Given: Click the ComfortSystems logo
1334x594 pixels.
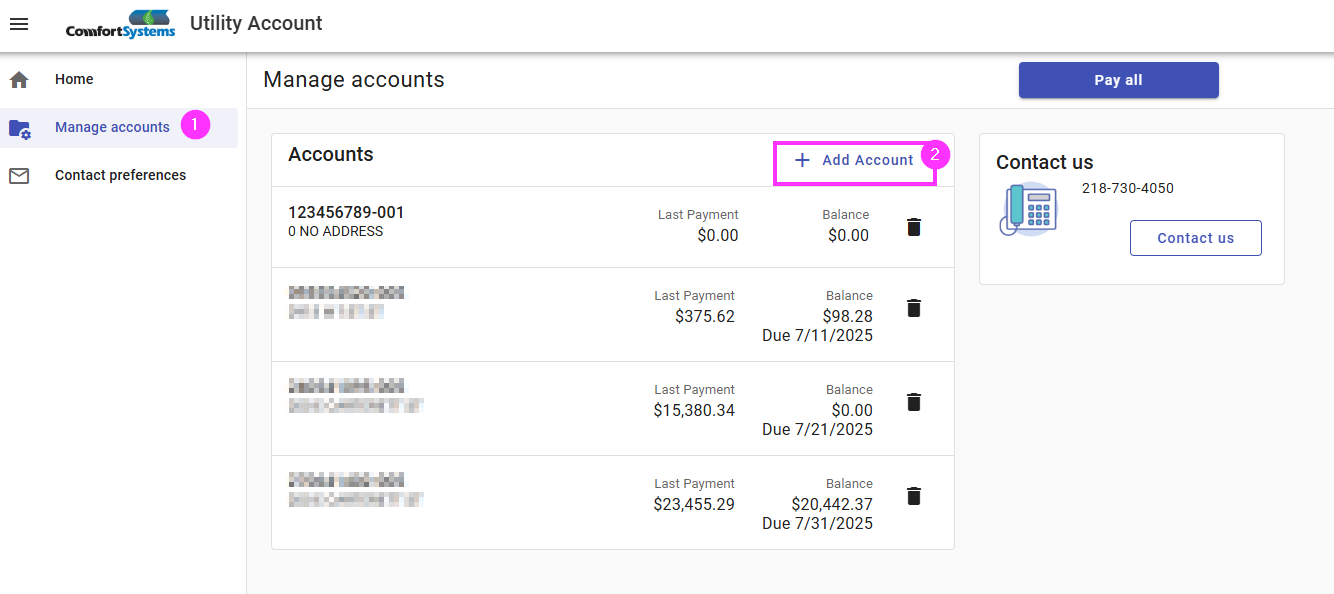Looking at the screenshot, I should coord(122,23).
